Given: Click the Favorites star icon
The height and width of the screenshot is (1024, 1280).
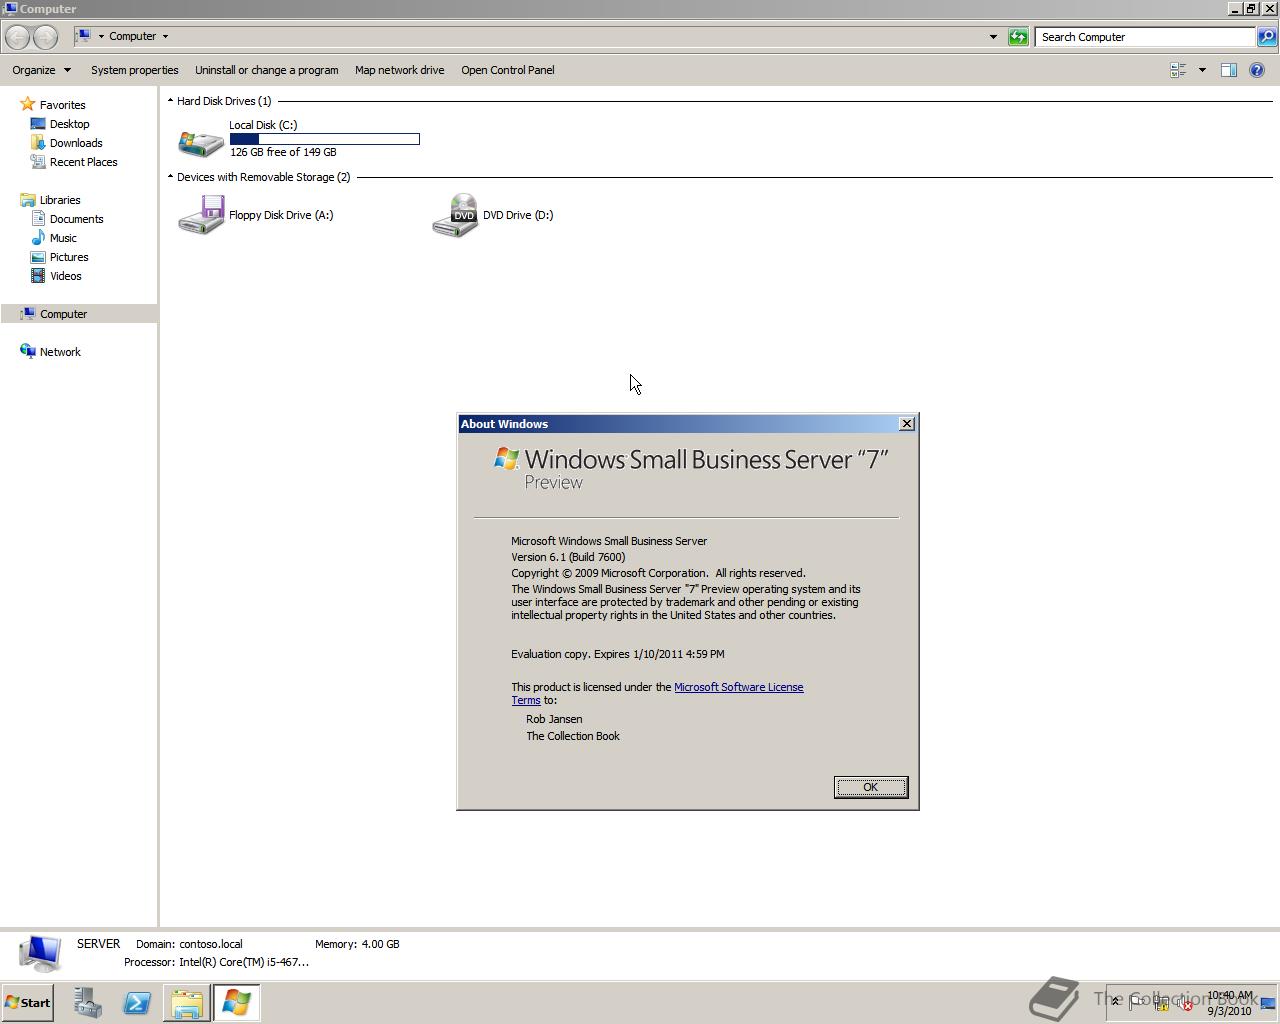Looking at the screenshot, I should coord(28,104).
